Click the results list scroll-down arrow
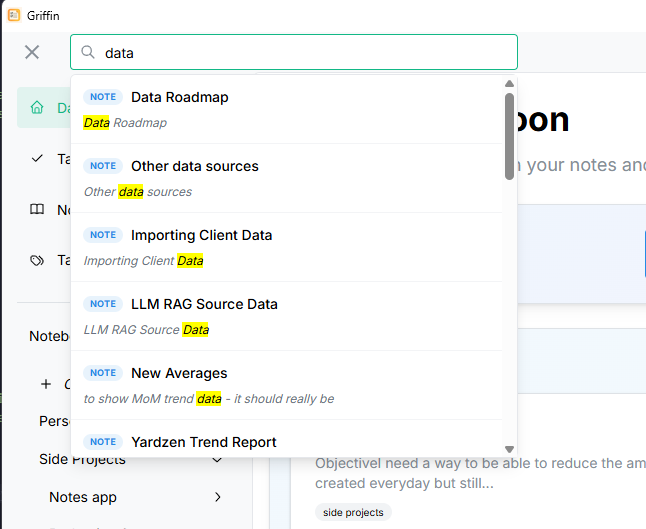This screenshot has height=529, width=646. tap(509, 449)
